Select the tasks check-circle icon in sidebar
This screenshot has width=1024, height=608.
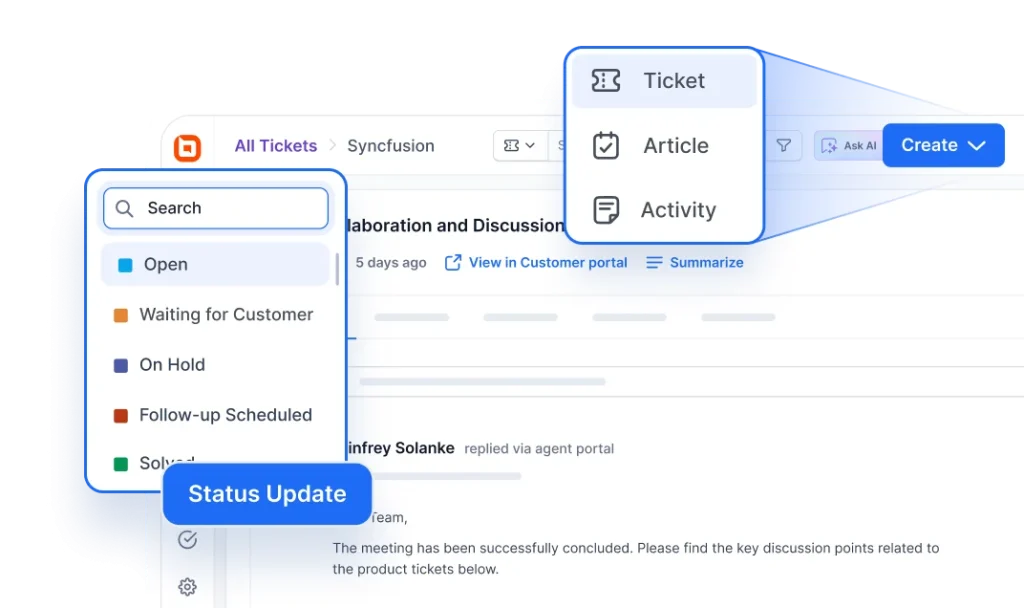188,540
